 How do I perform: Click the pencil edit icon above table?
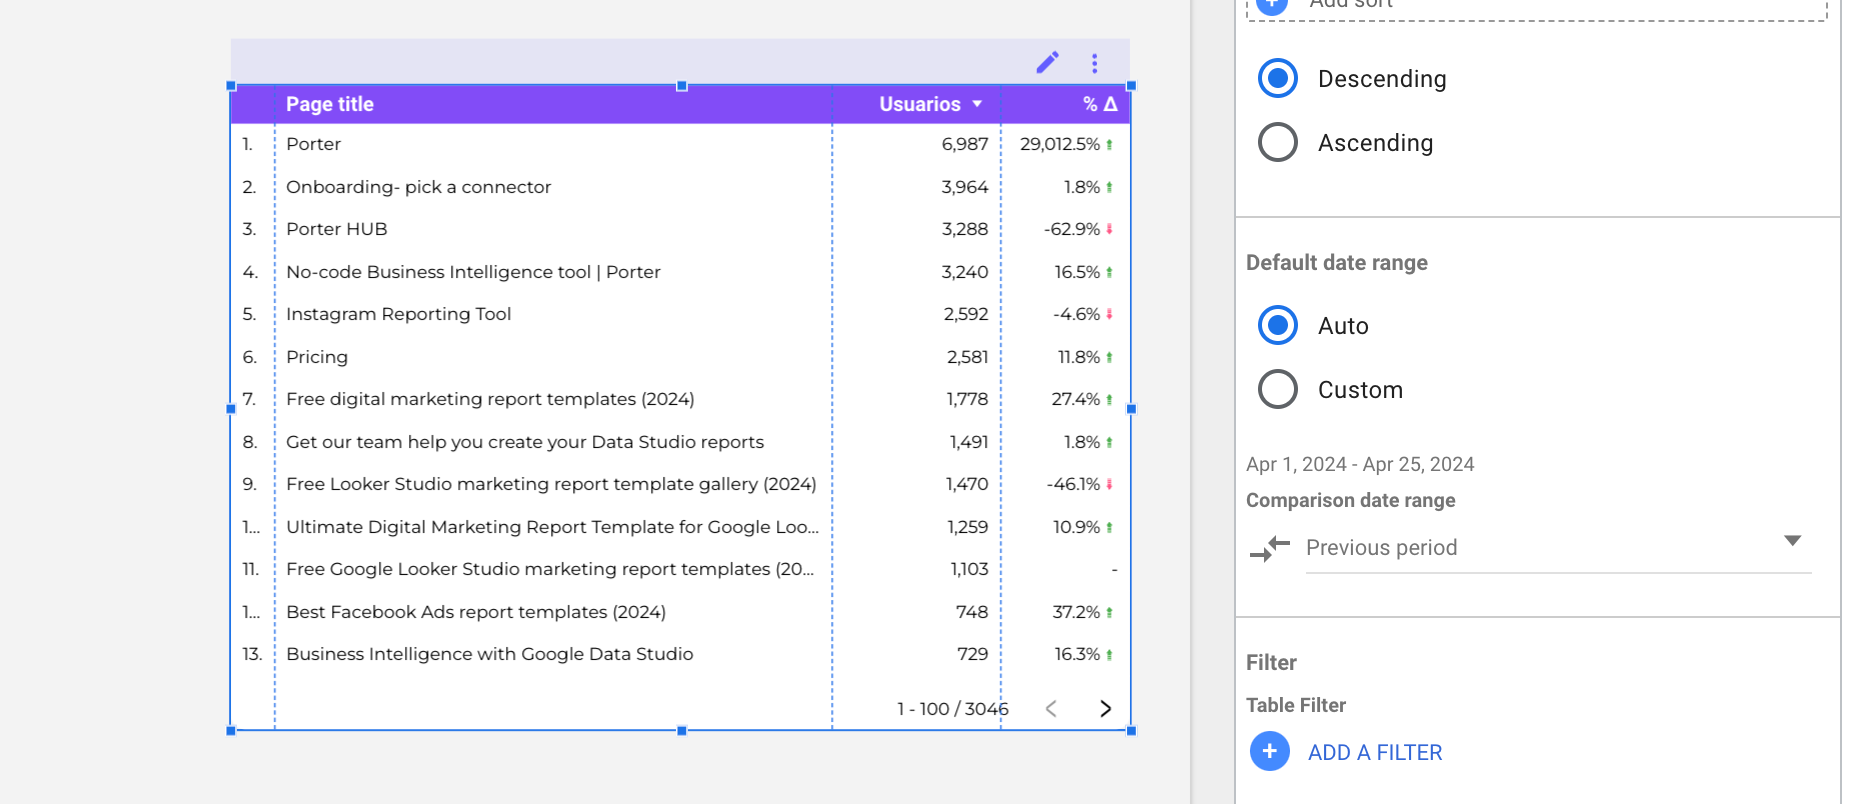[1047, 63]
